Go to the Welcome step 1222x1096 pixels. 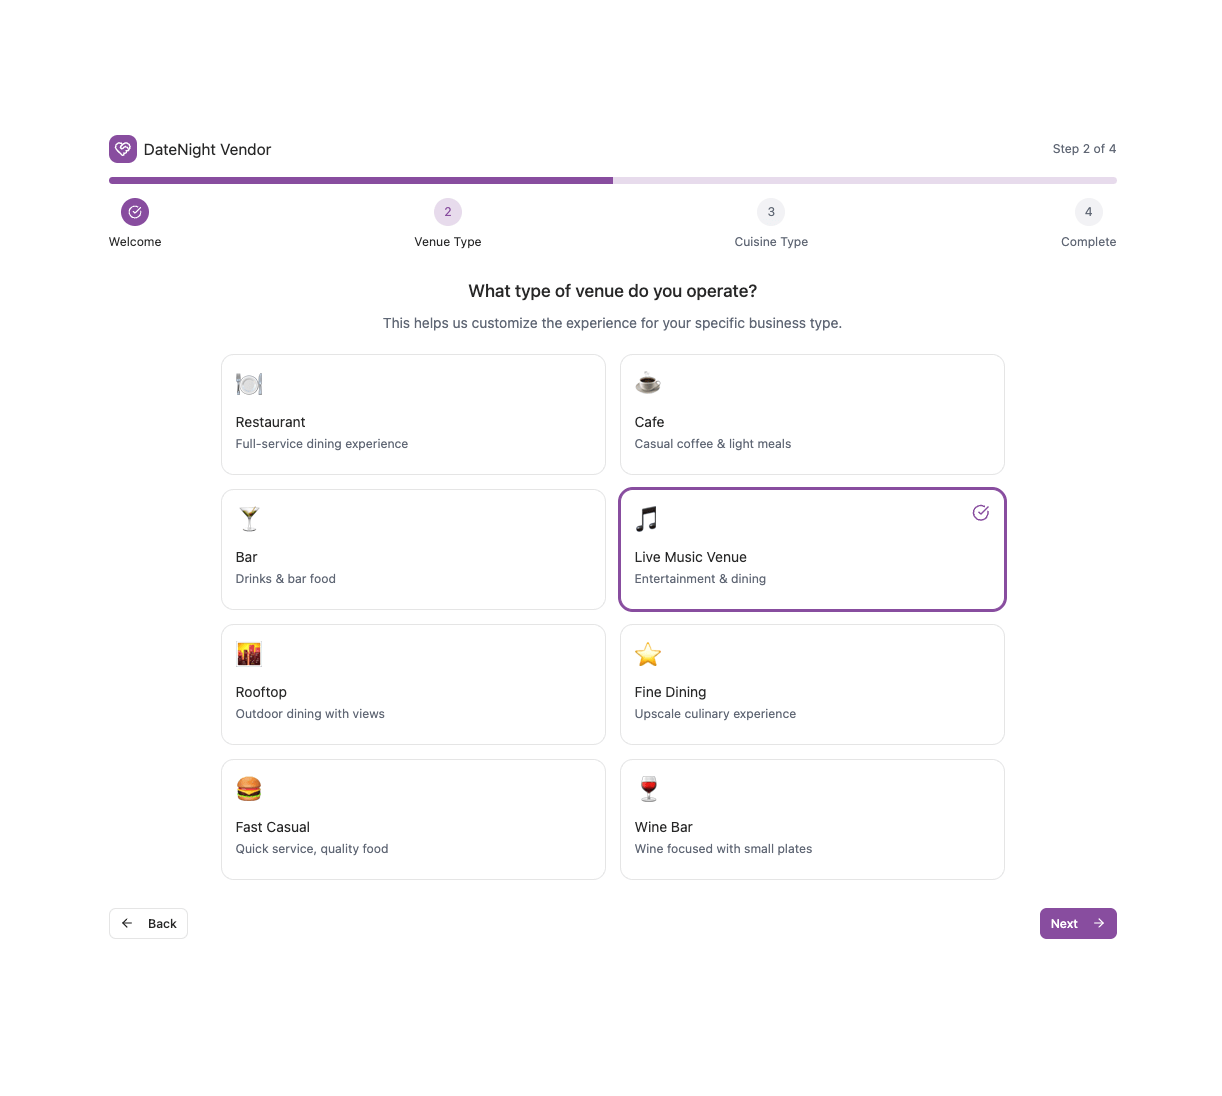pos(135,212)
